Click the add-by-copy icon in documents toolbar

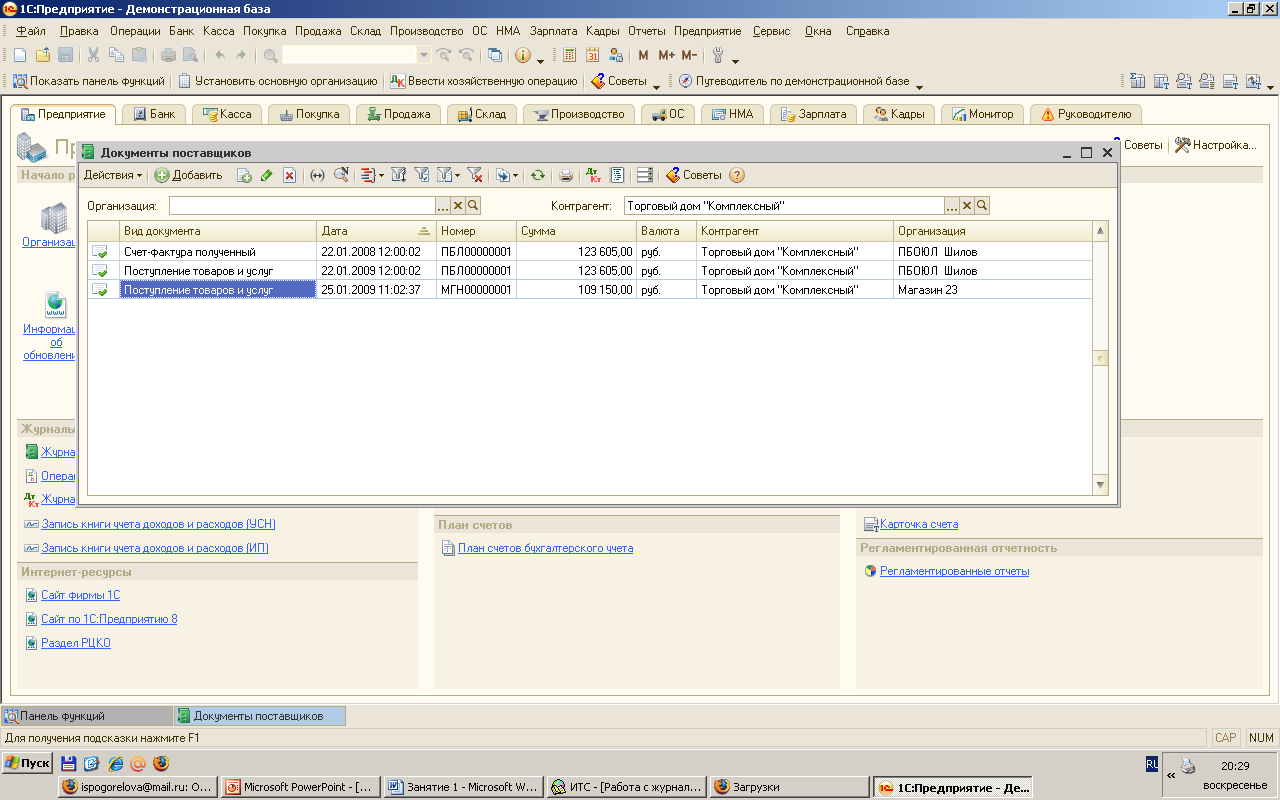[244, 175]
